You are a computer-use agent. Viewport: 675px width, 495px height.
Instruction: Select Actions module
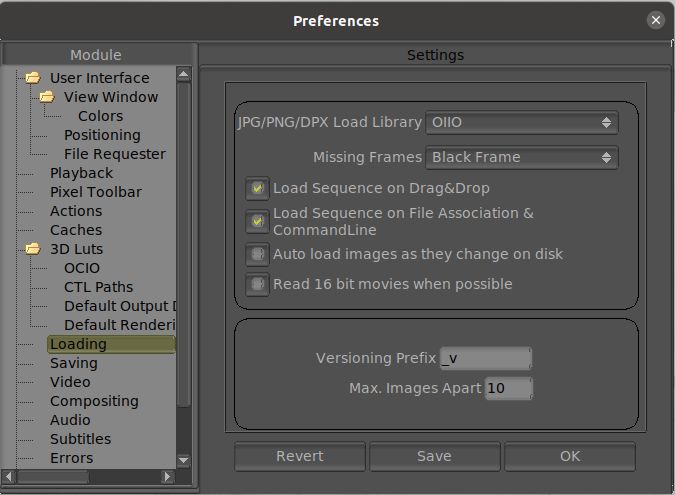tap(76, 211)
